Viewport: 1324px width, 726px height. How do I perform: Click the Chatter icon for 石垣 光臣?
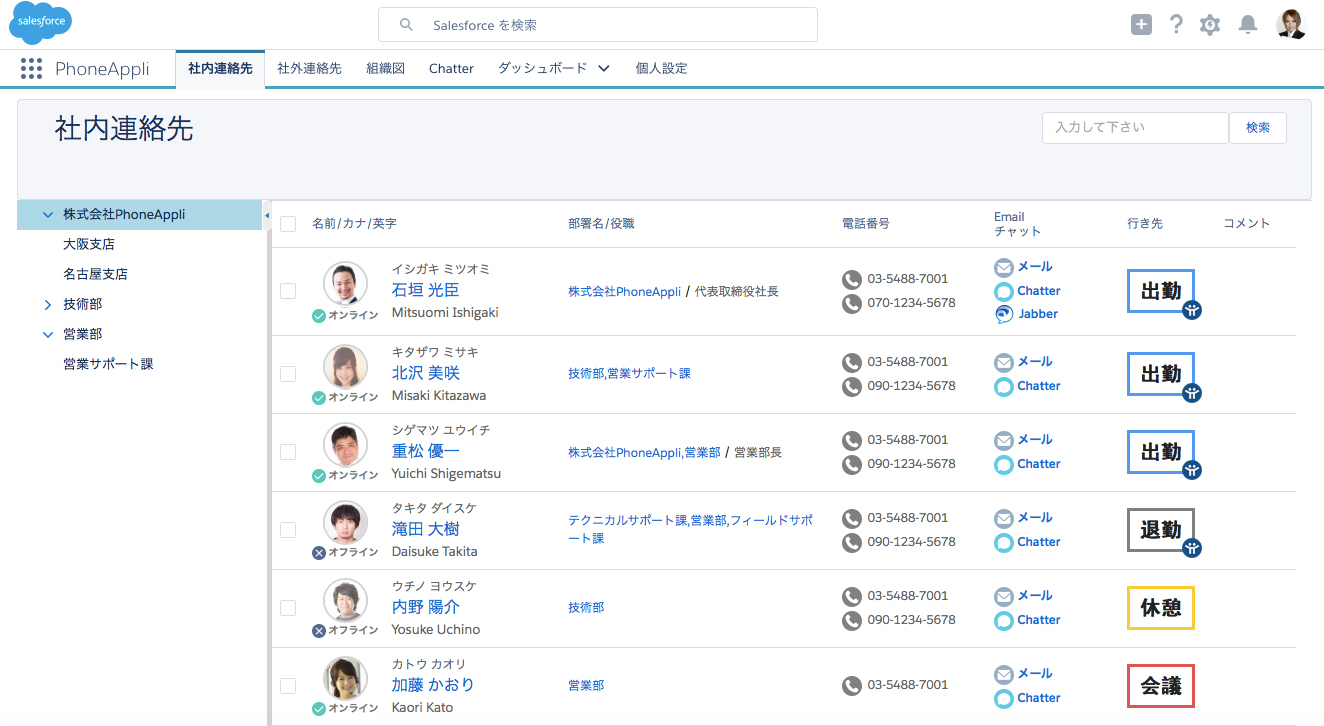point(1004,291)
